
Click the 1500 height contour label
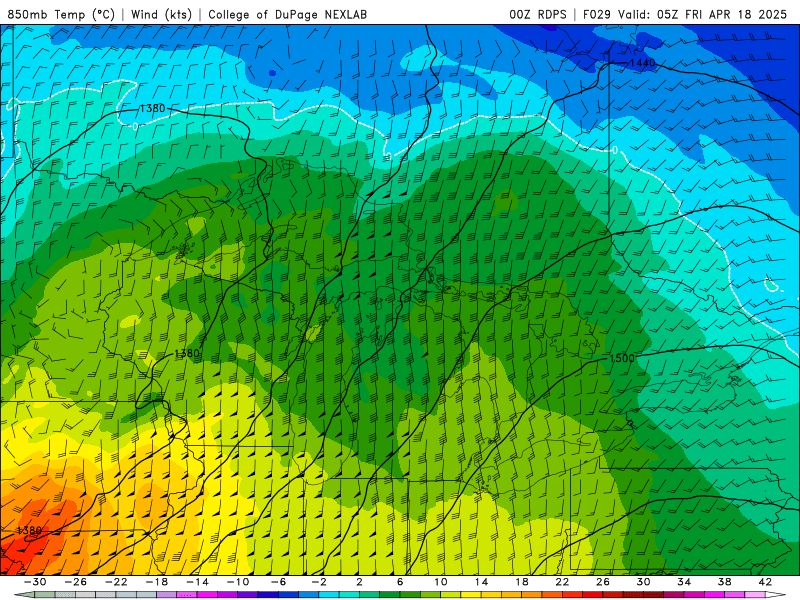[x=622, y=358]
